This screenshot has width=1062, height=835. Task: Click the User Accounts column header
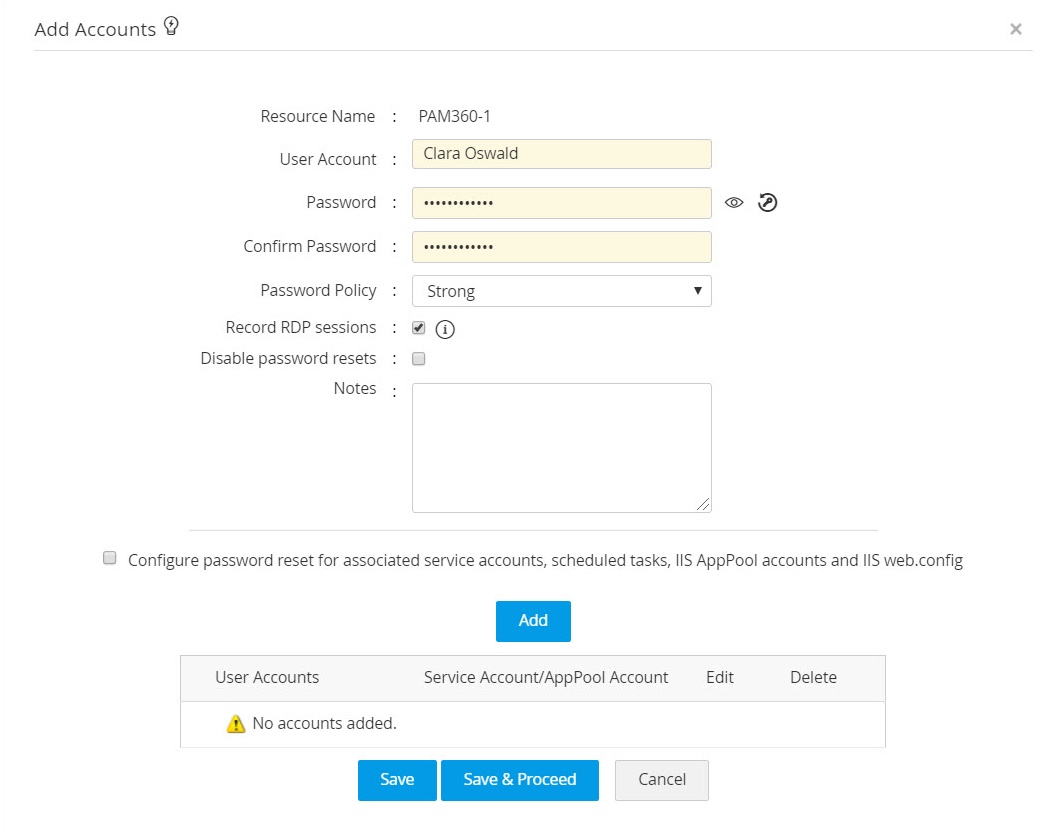click(267, 678)
